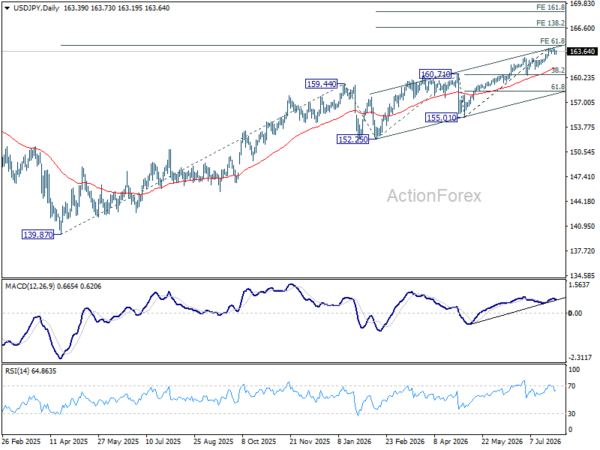Click the 144.180 price axis value
600x450 pixels.
582,201
